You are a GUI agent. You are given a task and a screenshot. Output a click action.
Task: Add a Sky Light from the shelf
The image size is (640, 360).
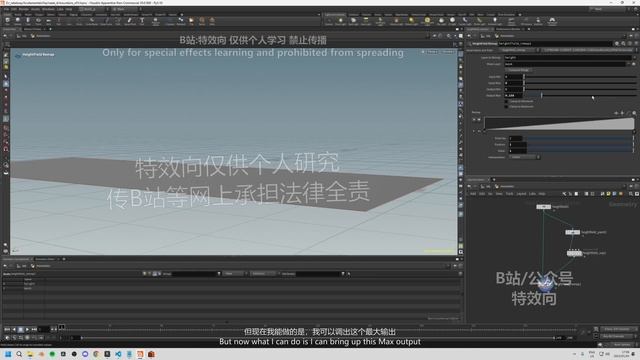click(441, 21)
